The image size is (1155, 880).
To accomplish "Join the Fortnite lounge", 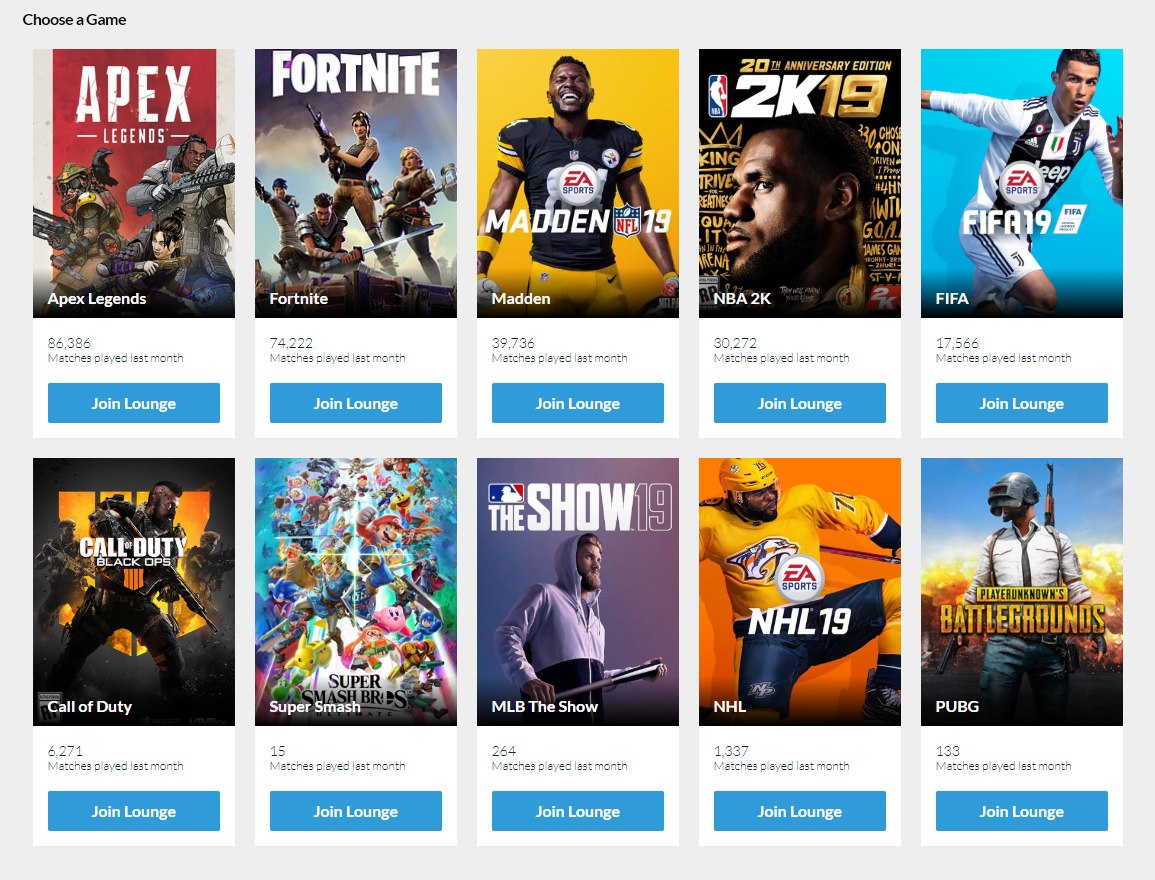I will (x=356, y=403).
